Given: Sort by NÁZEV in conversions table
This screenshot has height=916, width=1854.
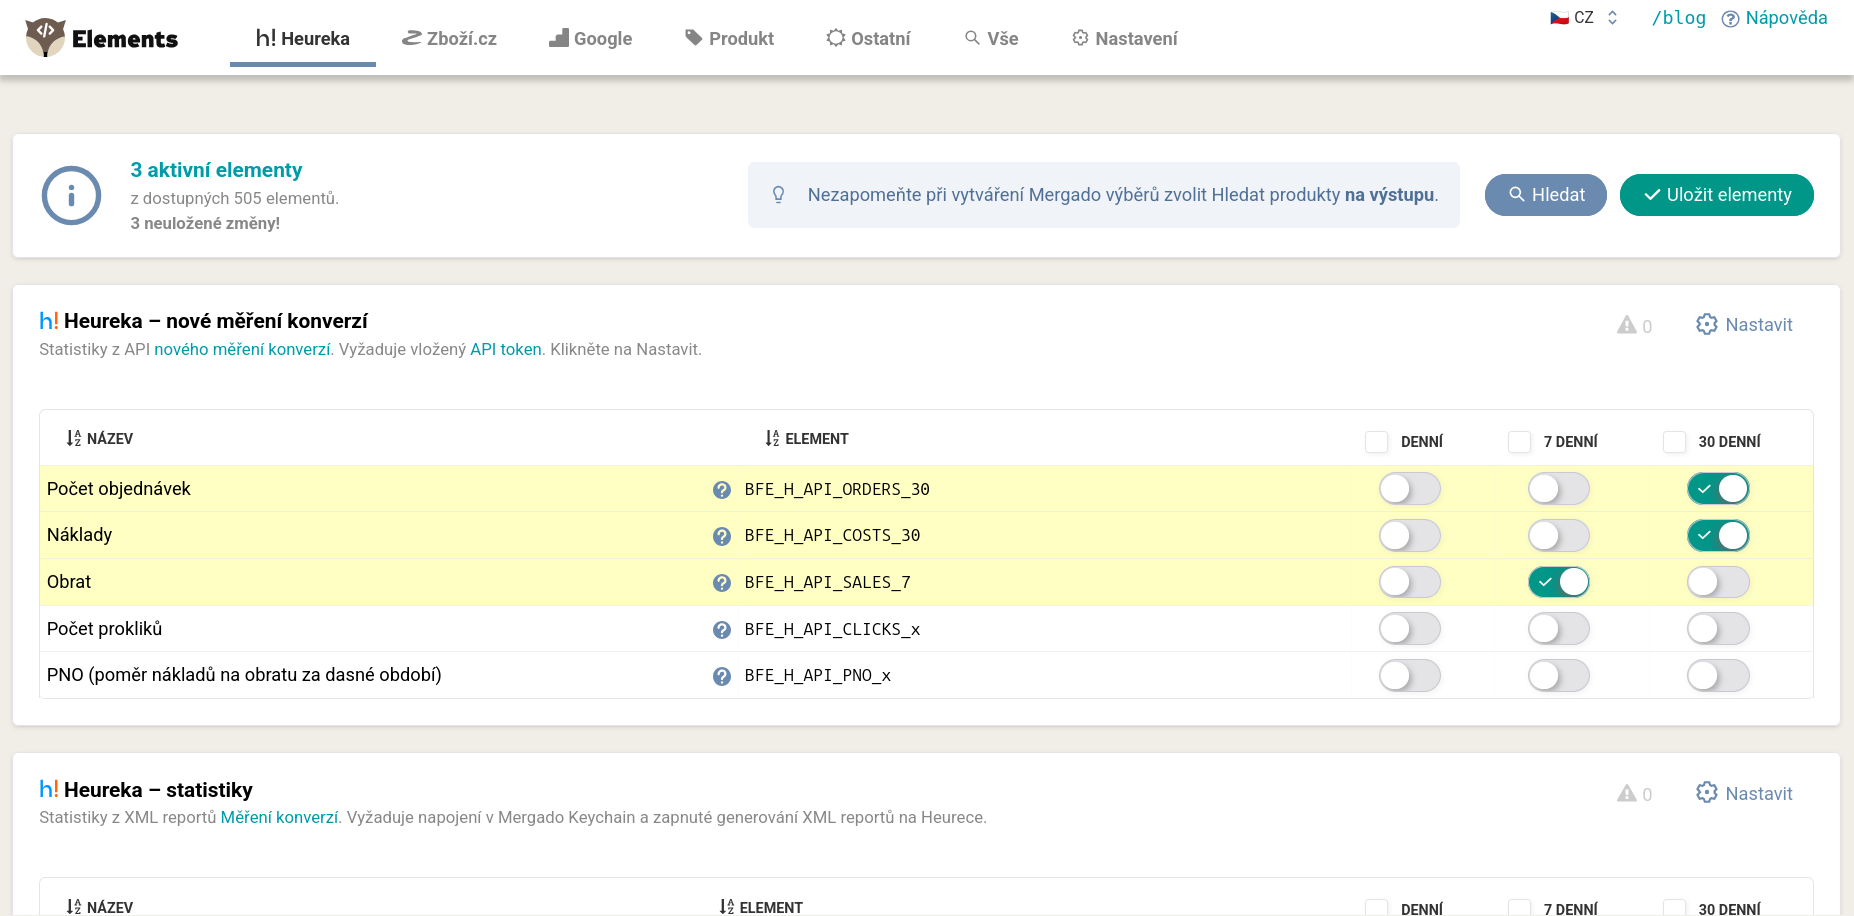Looking at the screenshot, I should 99,439.
